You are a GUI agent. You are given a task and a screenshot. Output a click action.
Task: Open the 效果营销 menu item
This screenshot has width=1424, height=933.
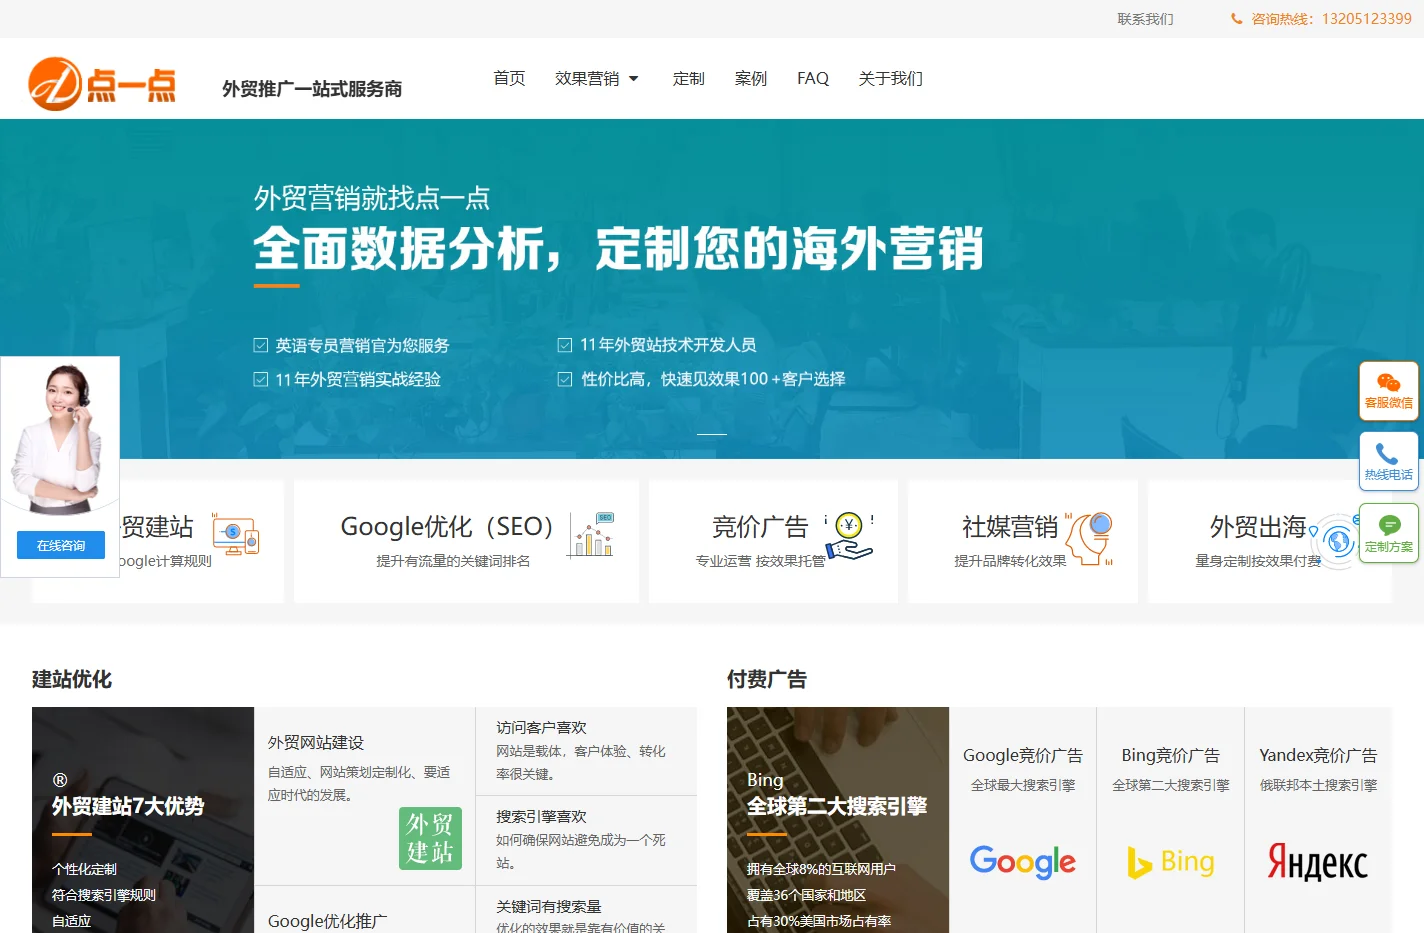(587, 78)
